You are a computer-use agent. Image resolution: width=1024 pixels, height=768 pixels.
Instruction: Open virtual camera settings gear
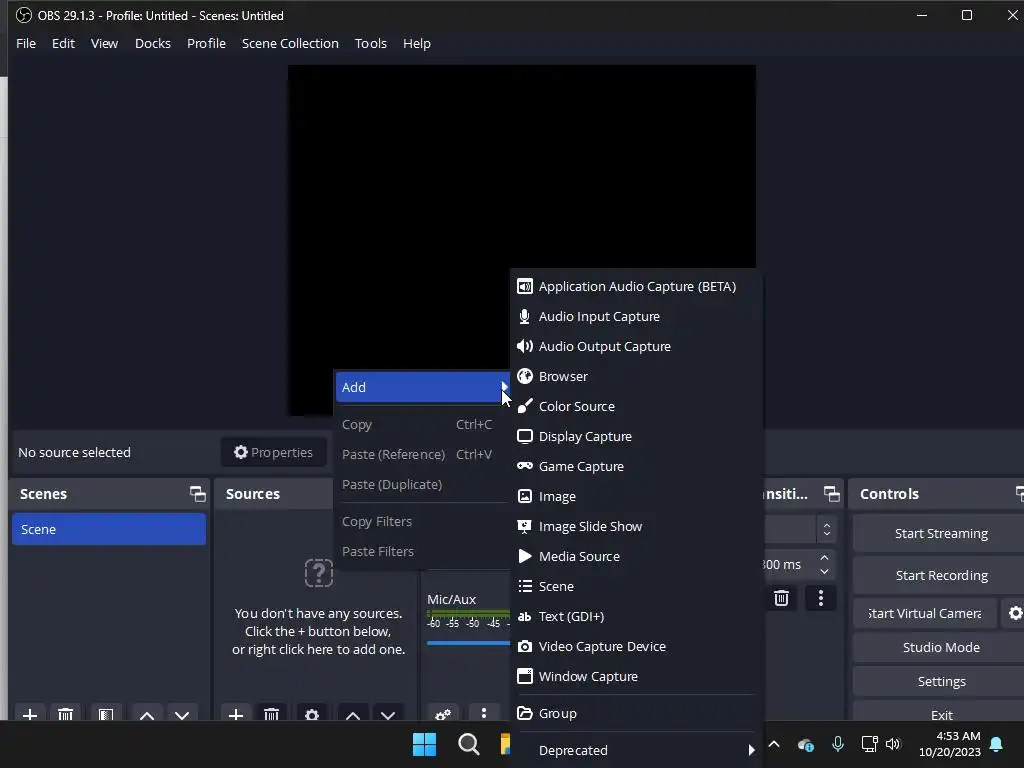click(x=1015, y=614)
